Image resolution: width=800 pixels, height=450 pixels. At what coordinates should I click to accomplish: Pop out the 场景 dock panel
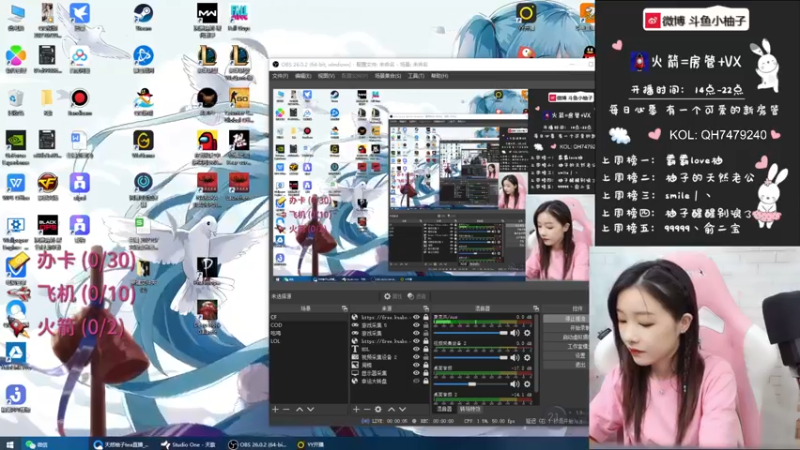point(344,309)
